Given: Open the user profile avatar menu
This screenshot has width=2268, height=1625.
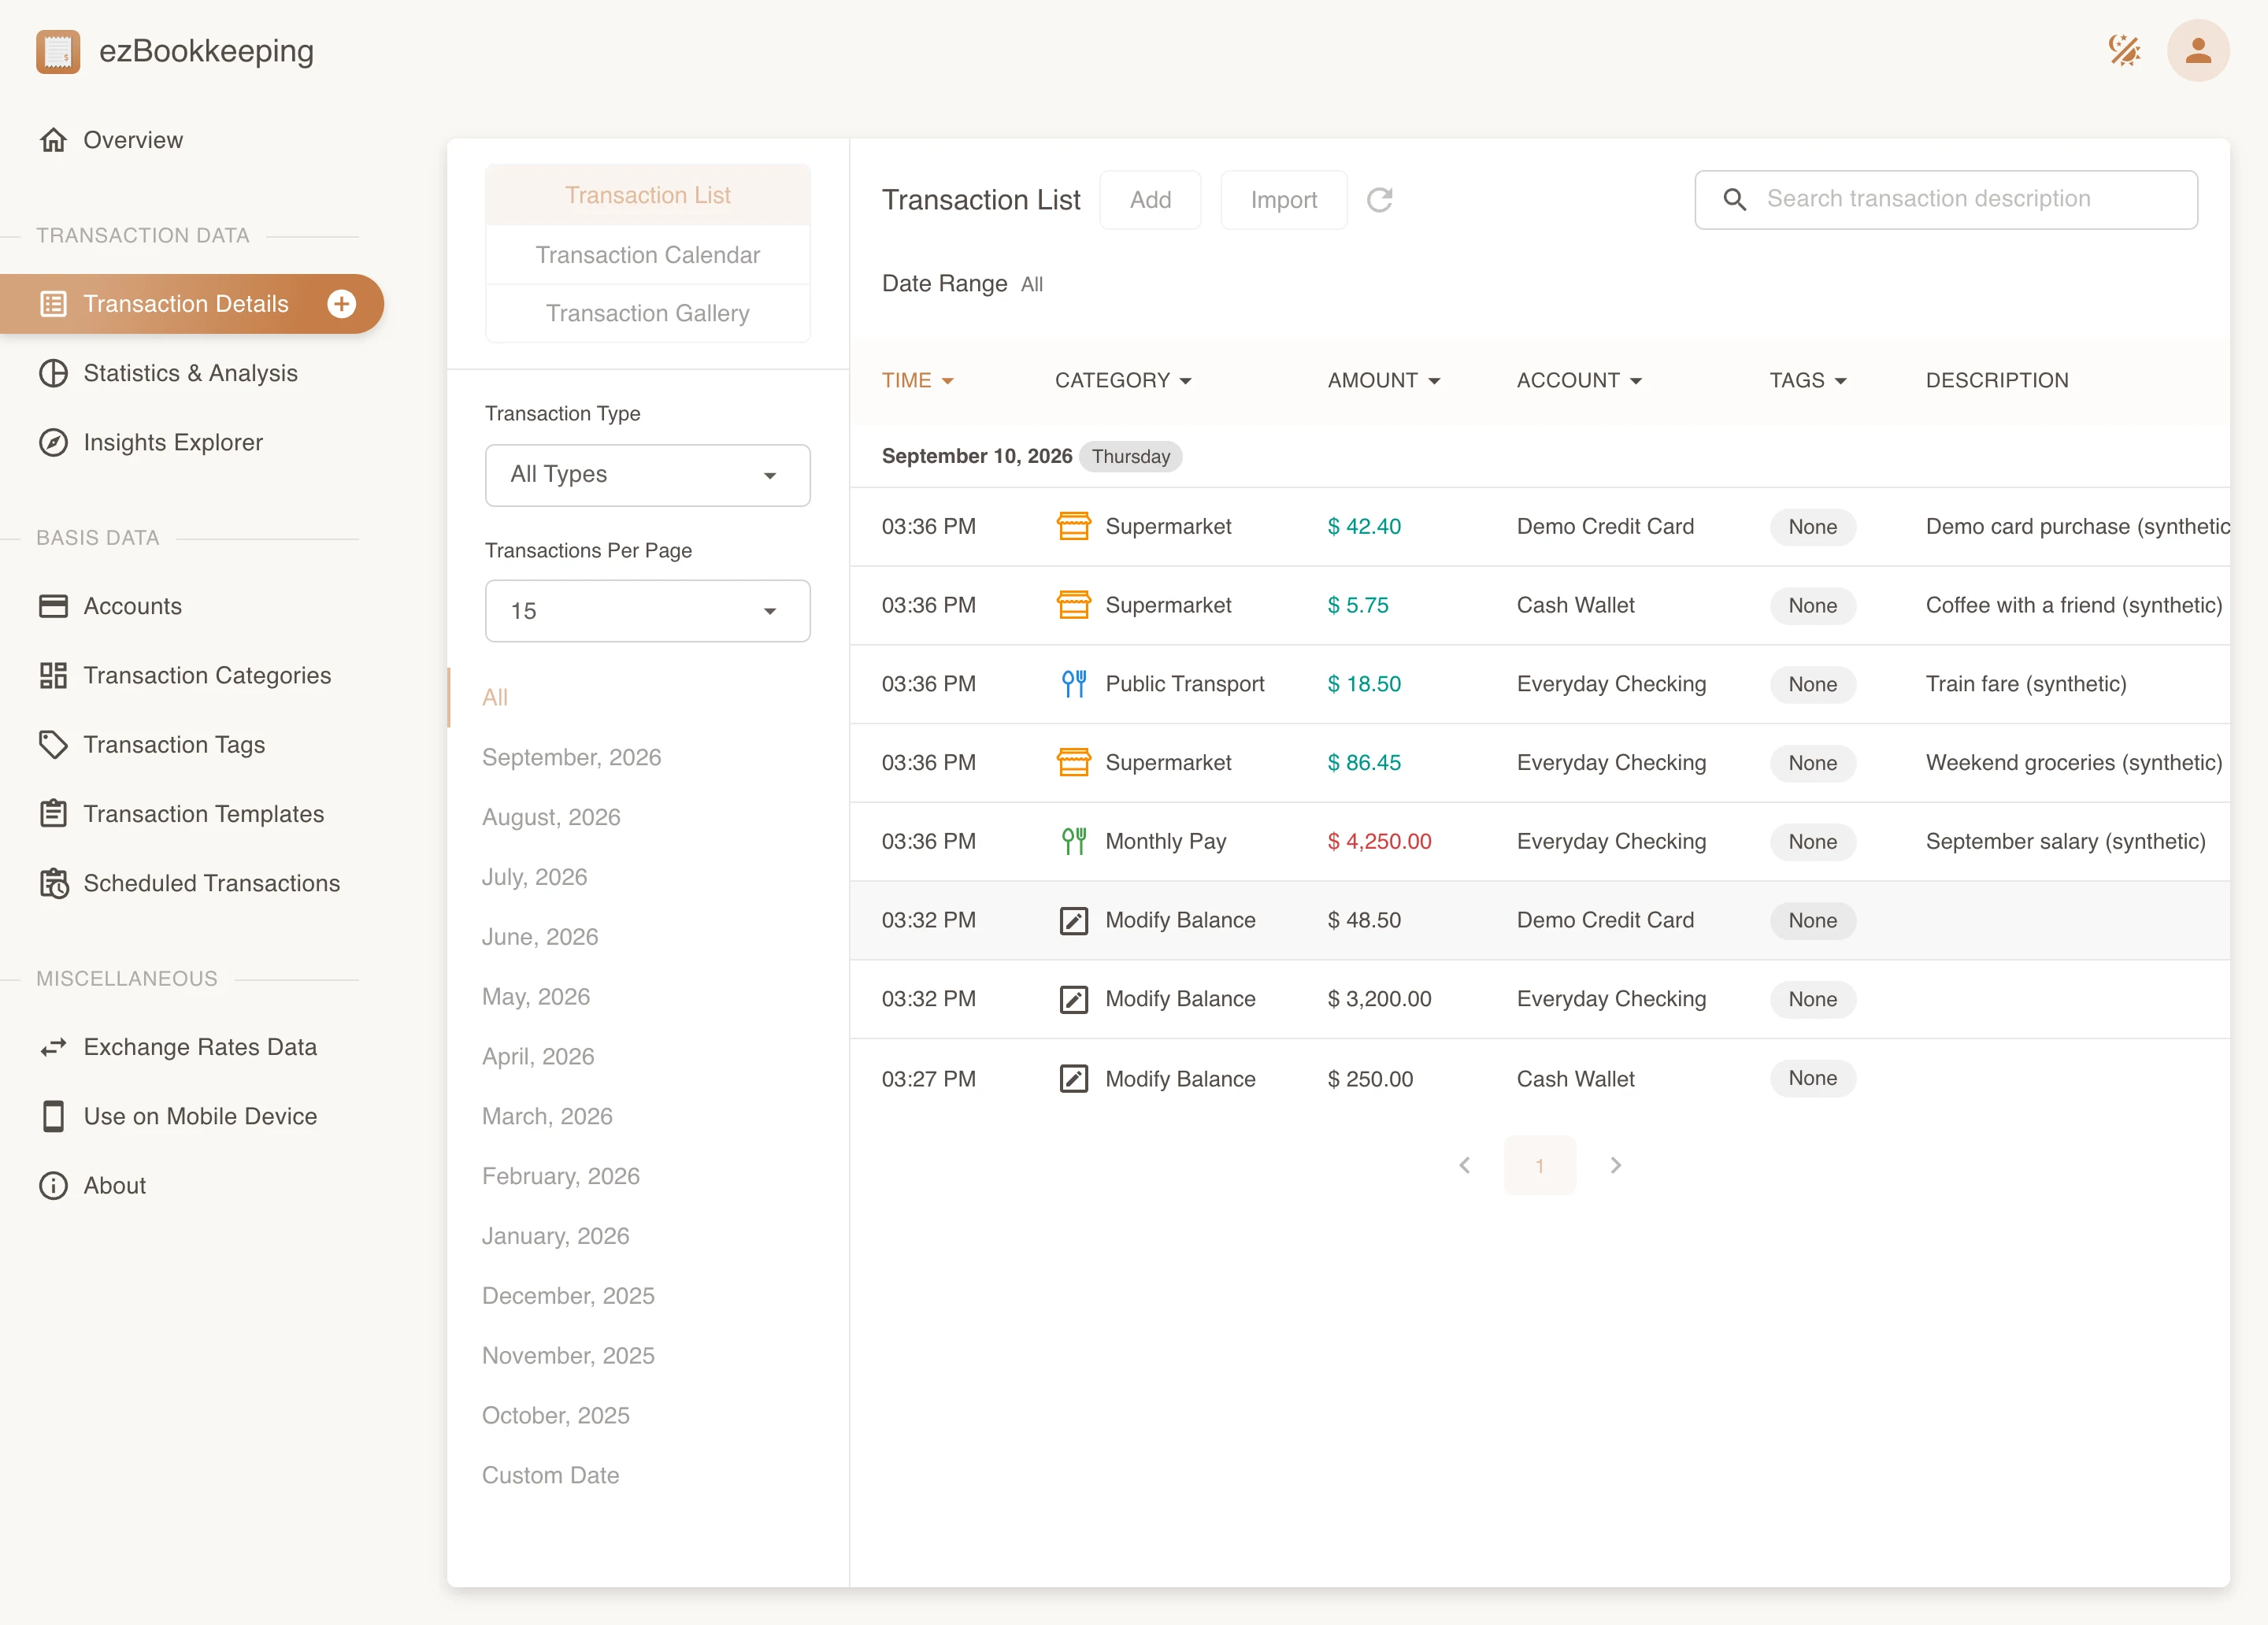Looking at the screenshot, I should [2197, 50].
